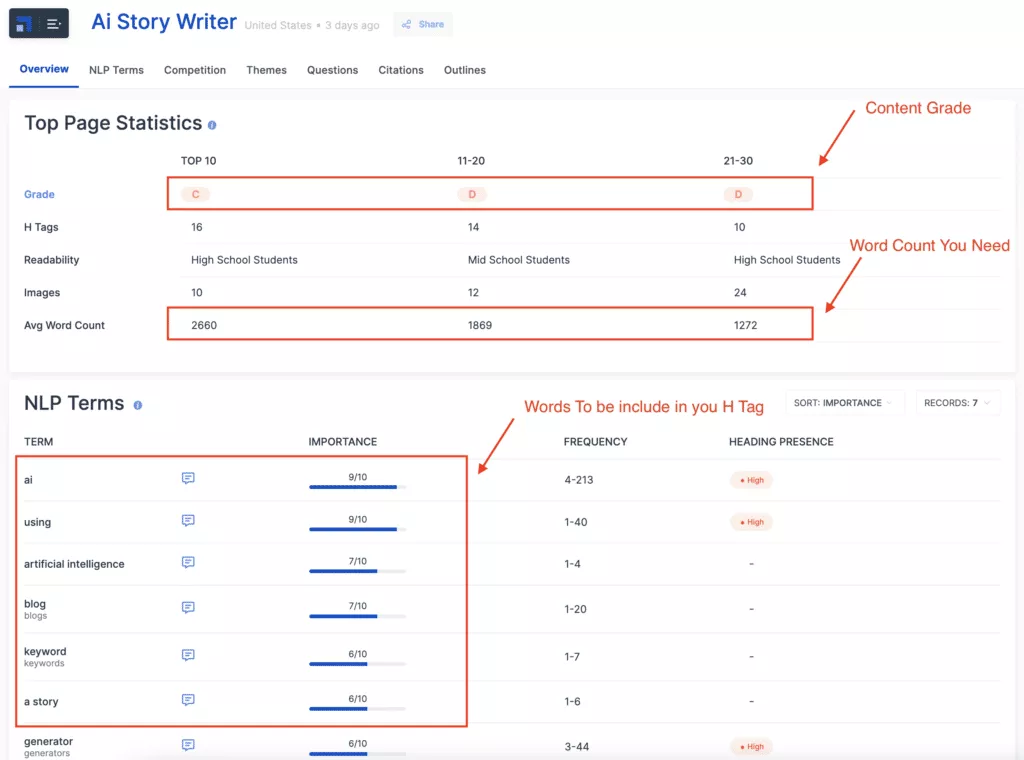Switch to the NLP Terms tab
The height and width of the screenshot is (760, 1024).
116,70
